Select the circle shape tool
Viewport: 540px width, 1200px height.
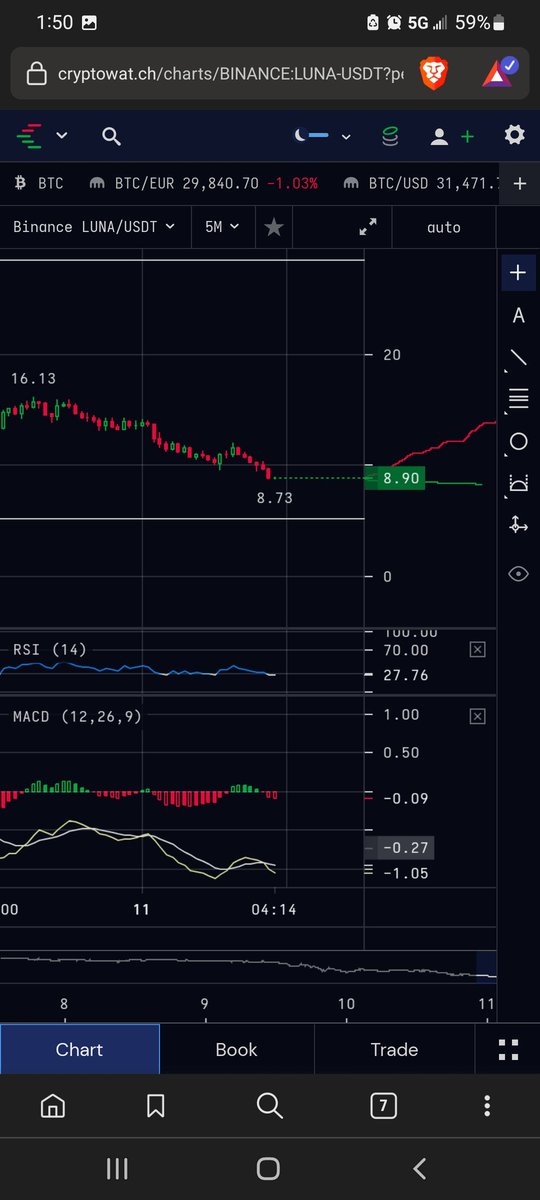[x=518, y=441]
